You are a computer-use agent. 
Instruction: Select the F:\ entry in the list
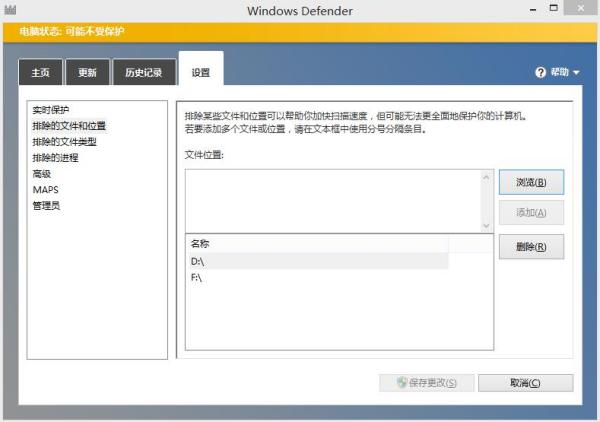click(x=317, y=277)
